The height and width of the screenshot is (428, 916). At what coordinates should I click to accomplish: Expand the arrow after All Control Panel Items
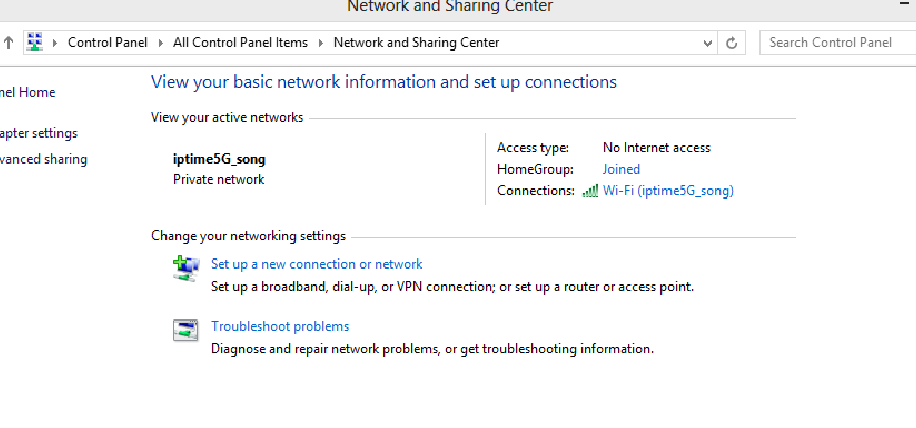321,43
